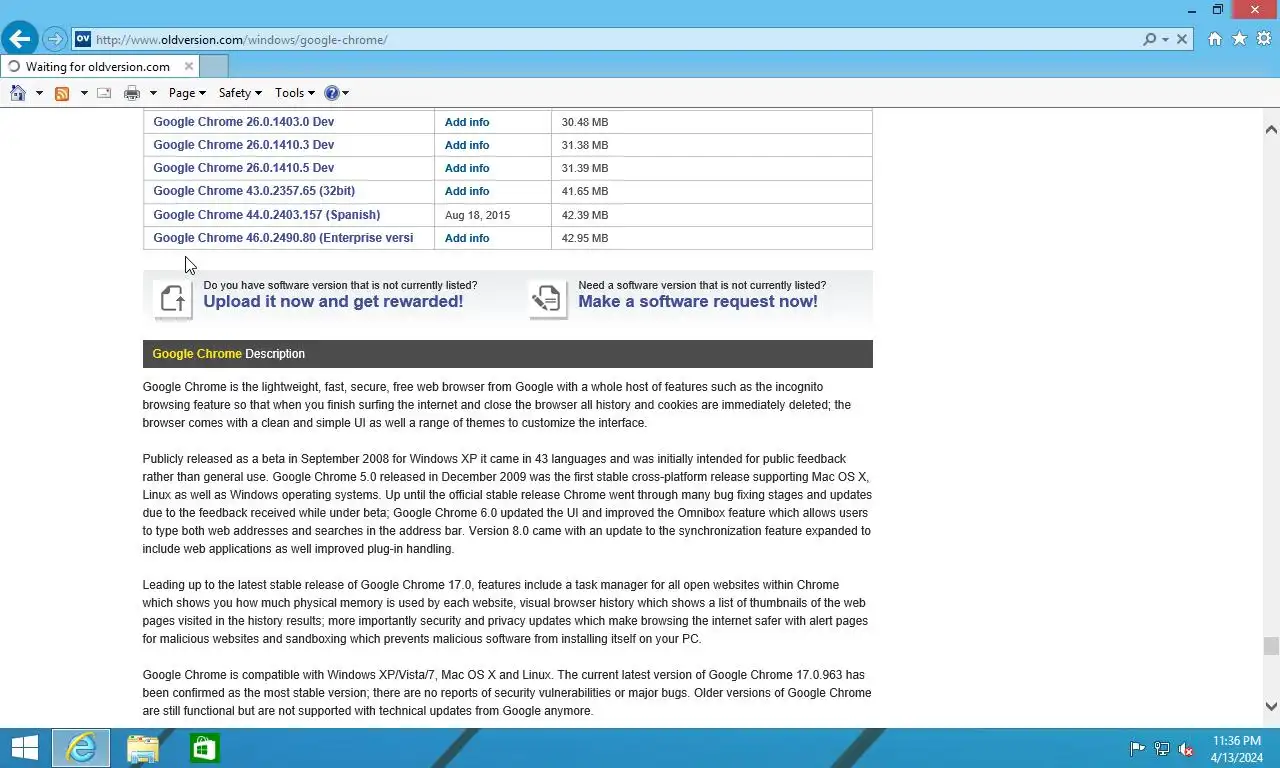Open the Tools menu in command bar
The height and width of the screenshot is (768, 1280).
click(x=295, y=93)
